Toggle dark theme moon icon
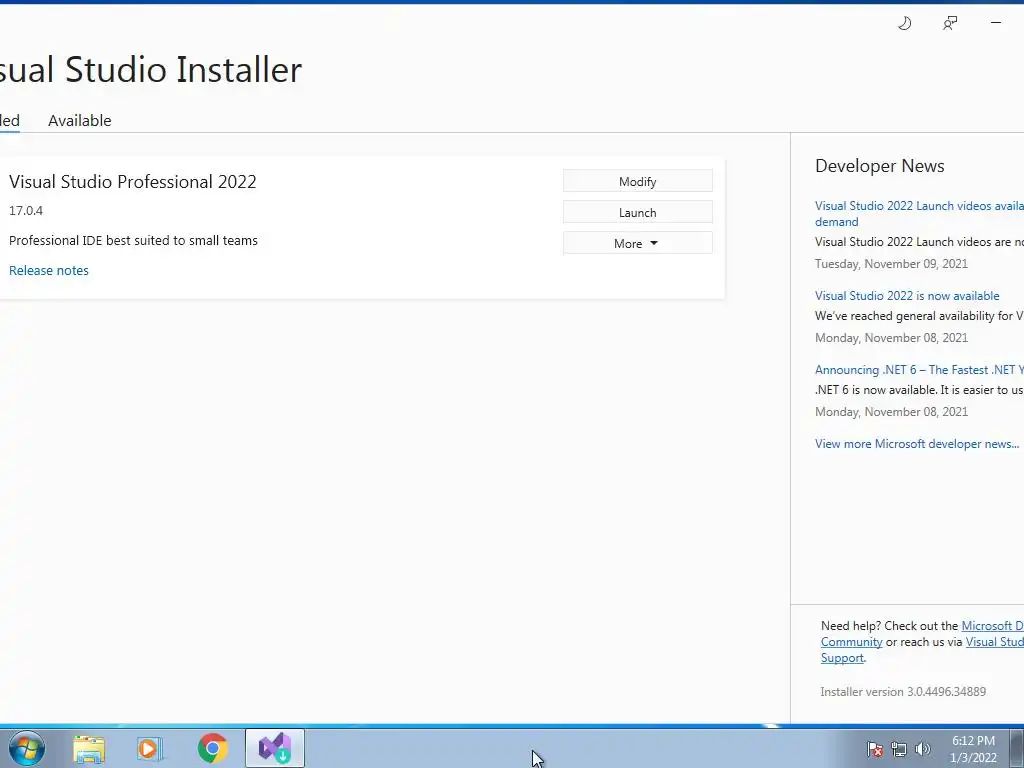The width and height of the screenshot is (1024, 768). click(x=904, y=24)
